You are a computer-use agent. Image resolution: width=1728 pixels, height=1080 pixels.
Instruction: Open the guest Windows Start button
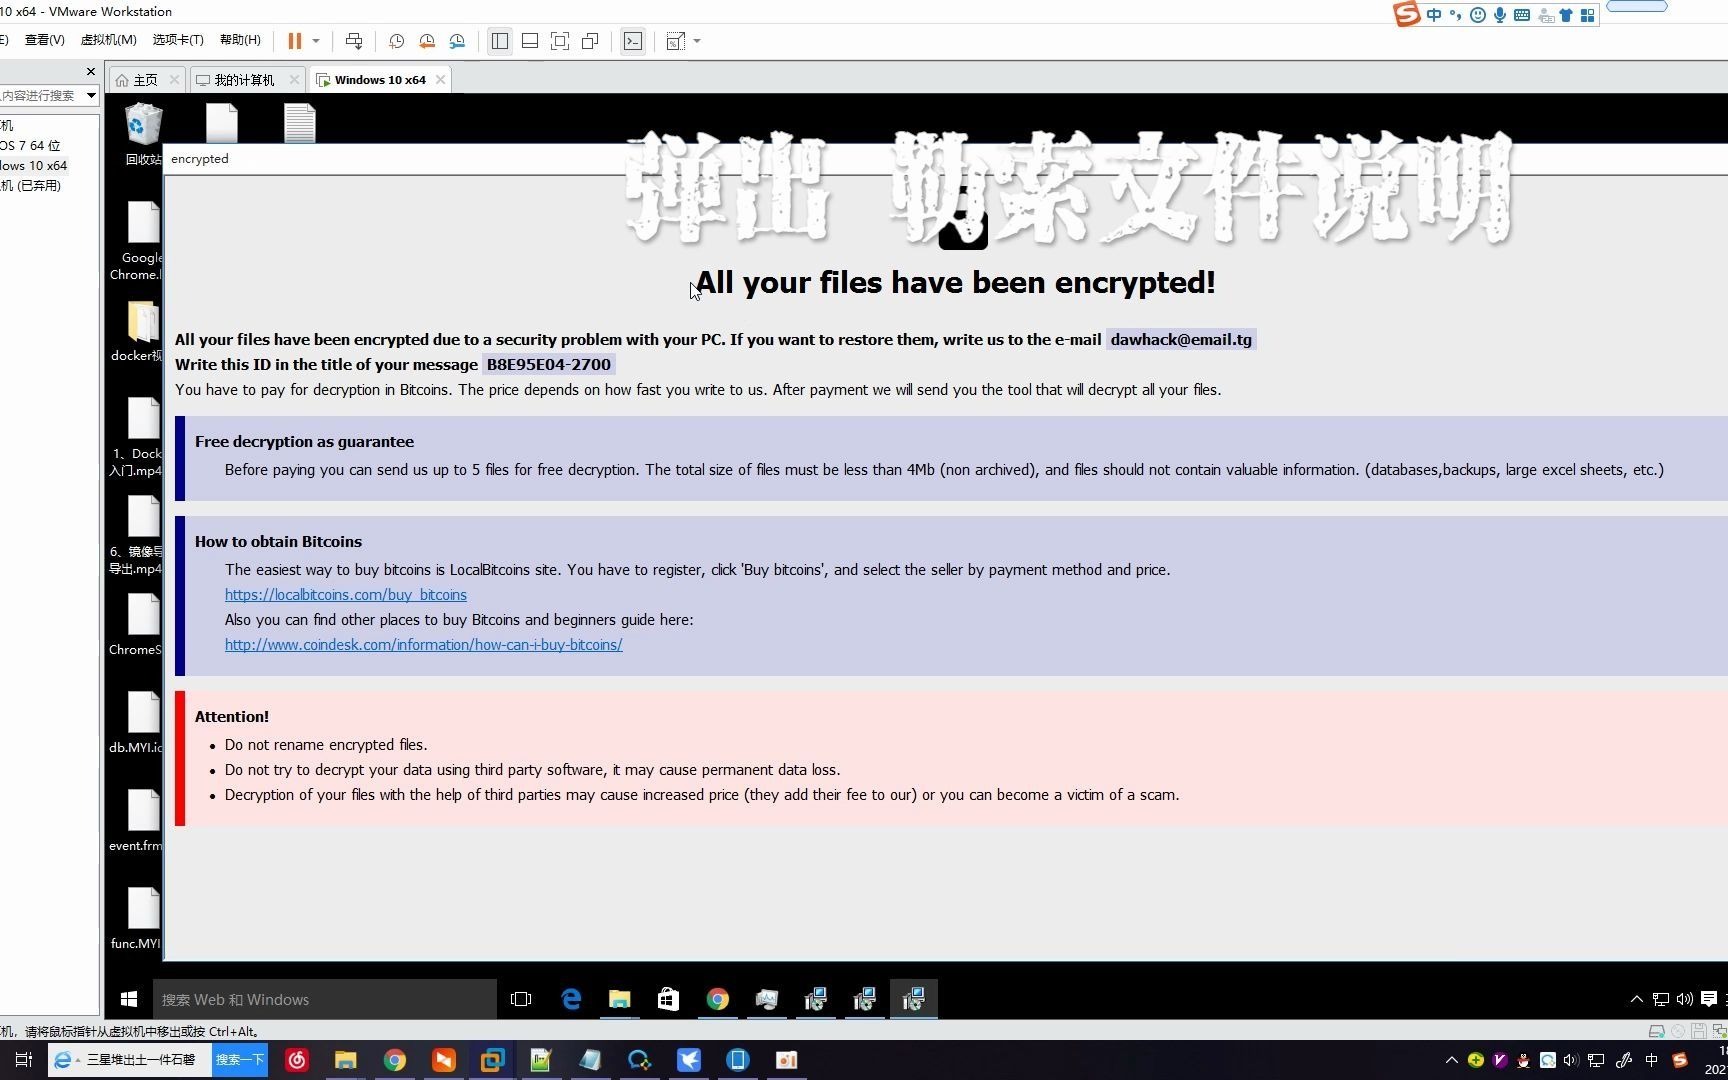128,999
